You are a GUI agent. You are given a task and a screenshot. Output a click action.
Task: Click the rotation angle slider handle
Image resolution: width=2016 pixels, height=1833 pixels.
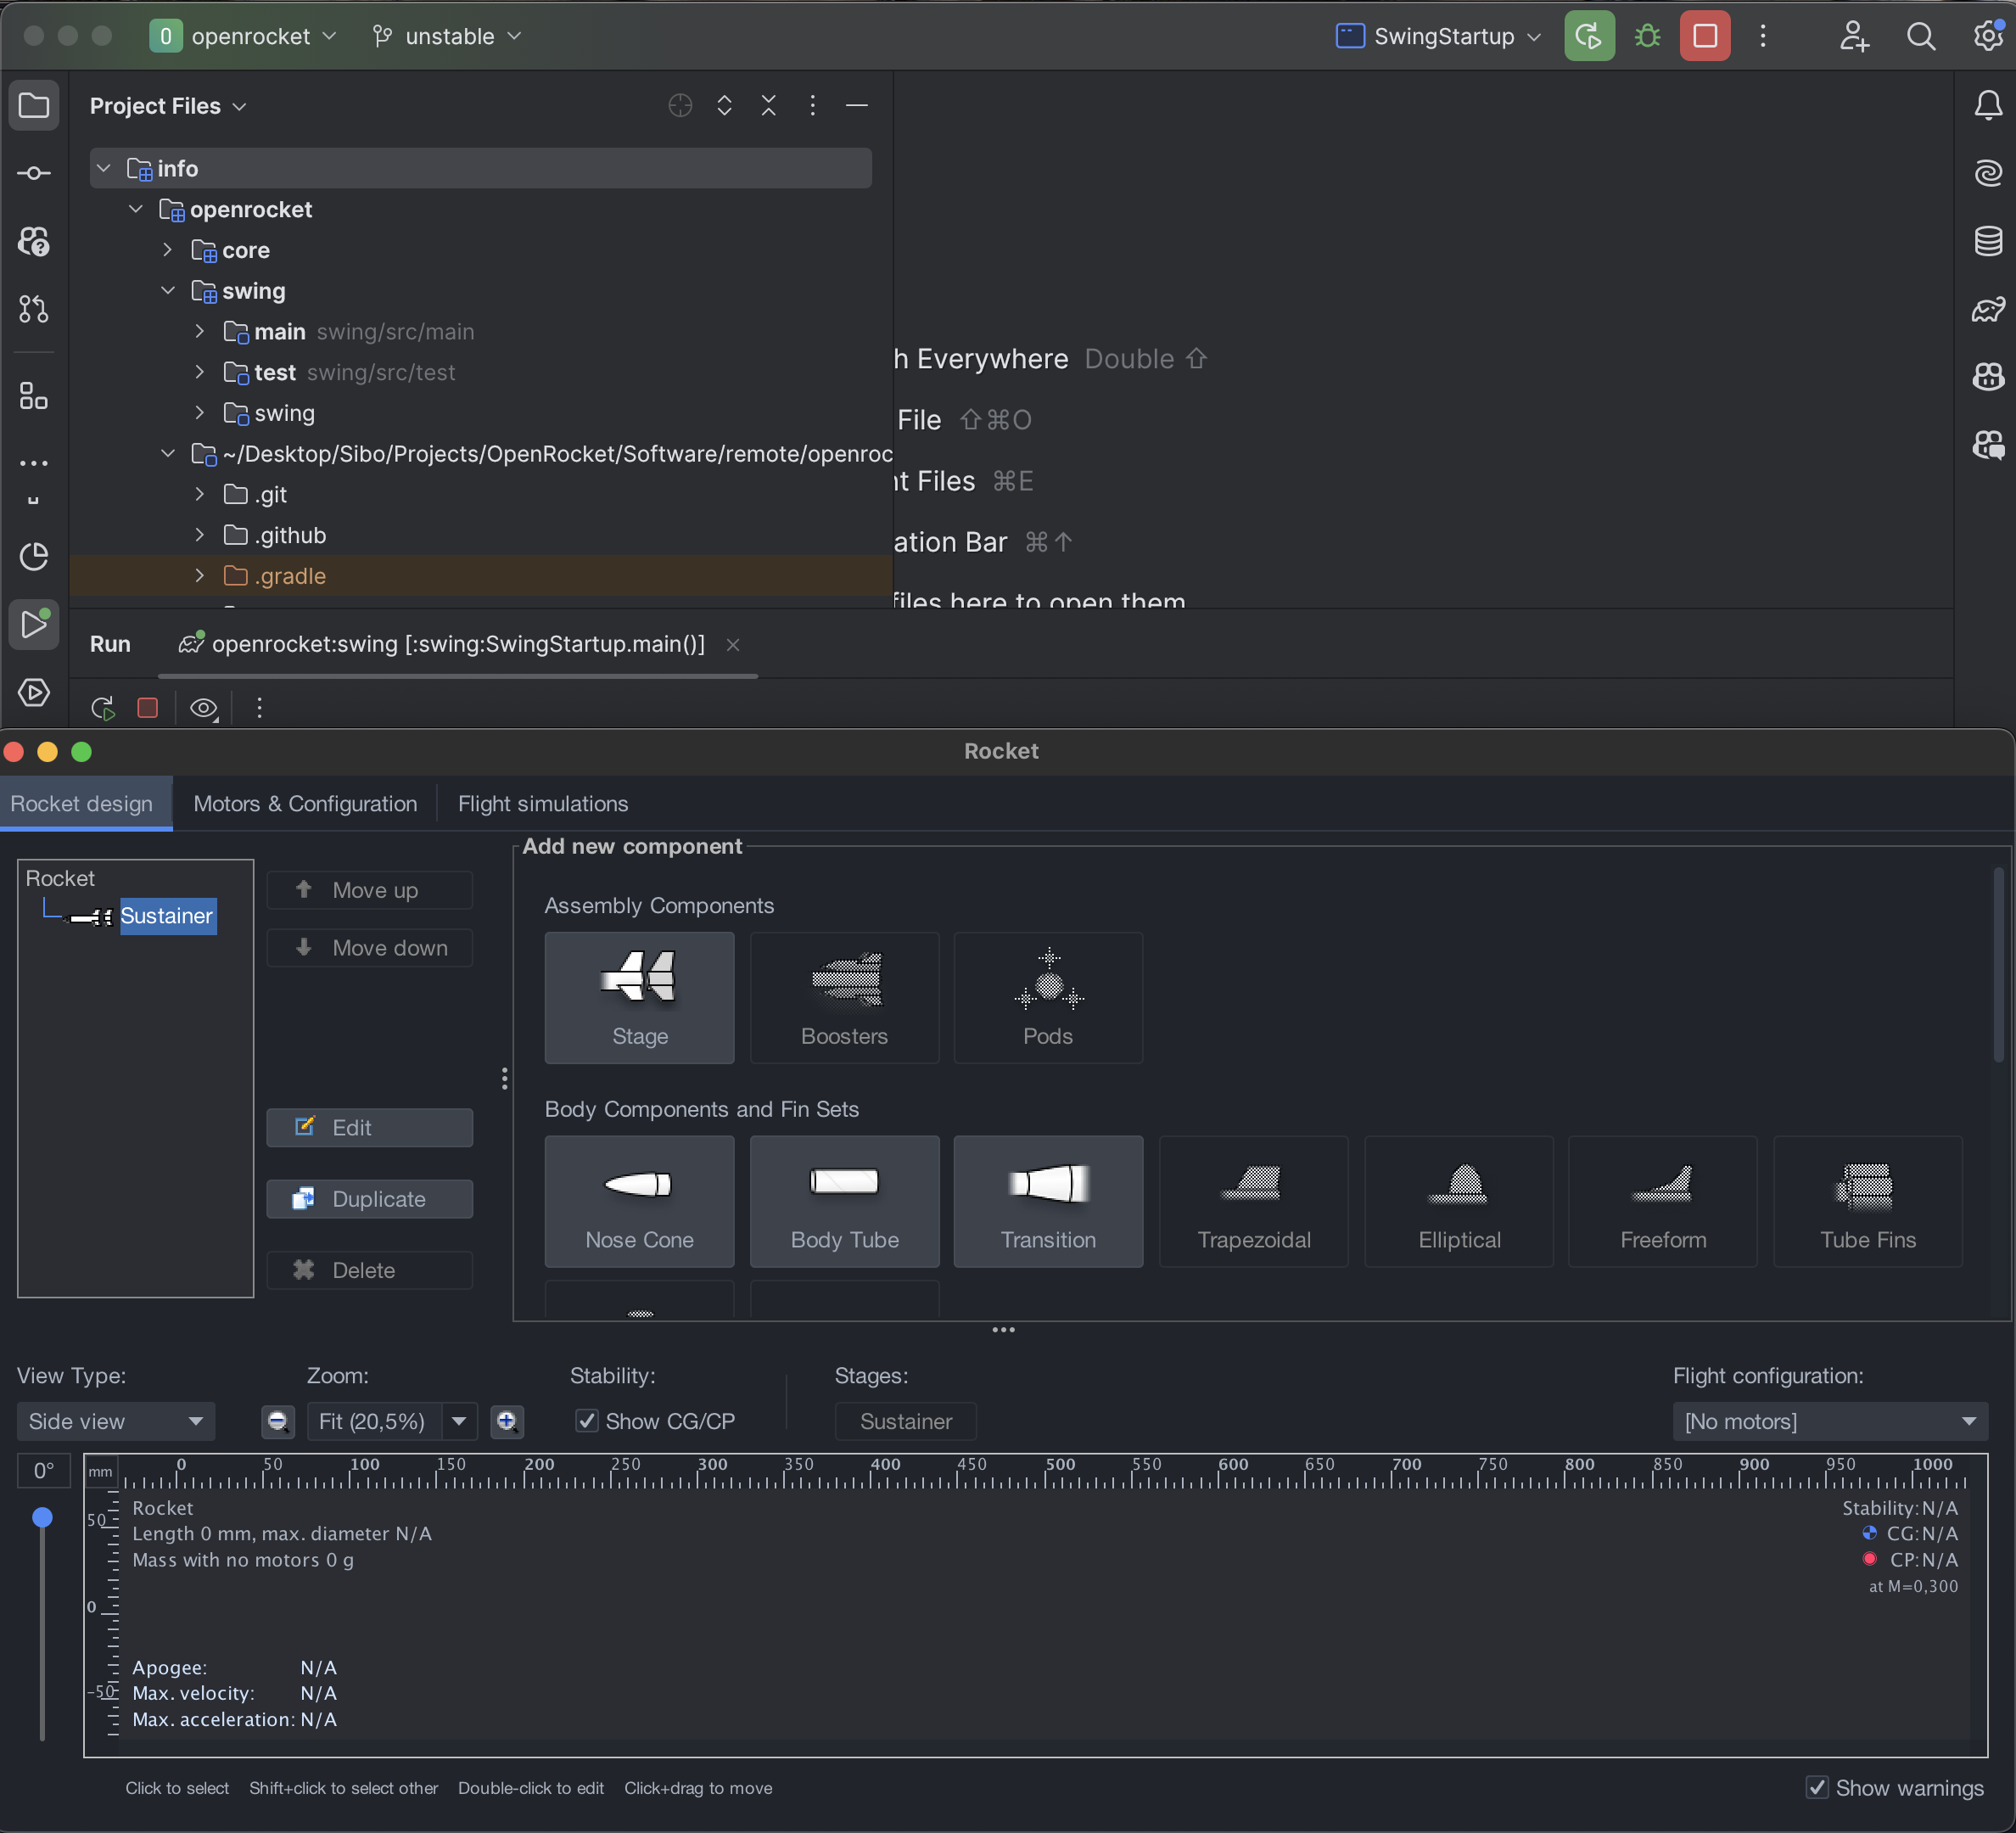(x=42, y=1517)
